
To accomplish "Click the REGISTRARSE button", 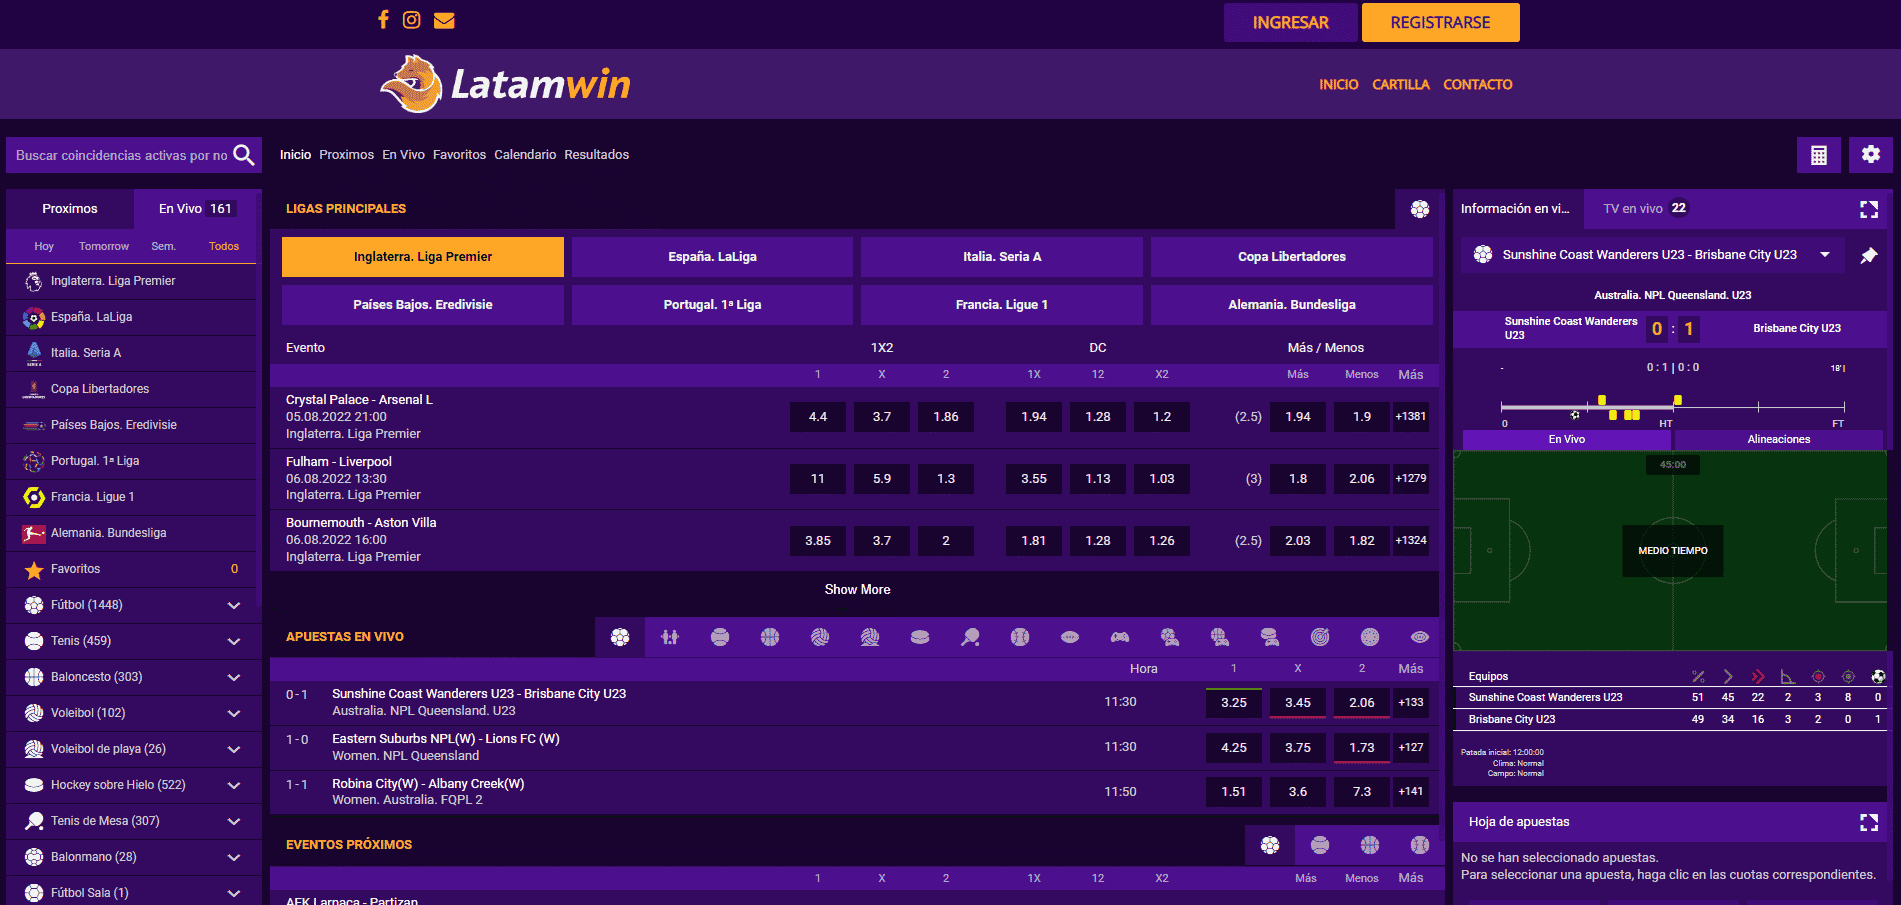I will pyautogui.click(x=1440, y=23).
